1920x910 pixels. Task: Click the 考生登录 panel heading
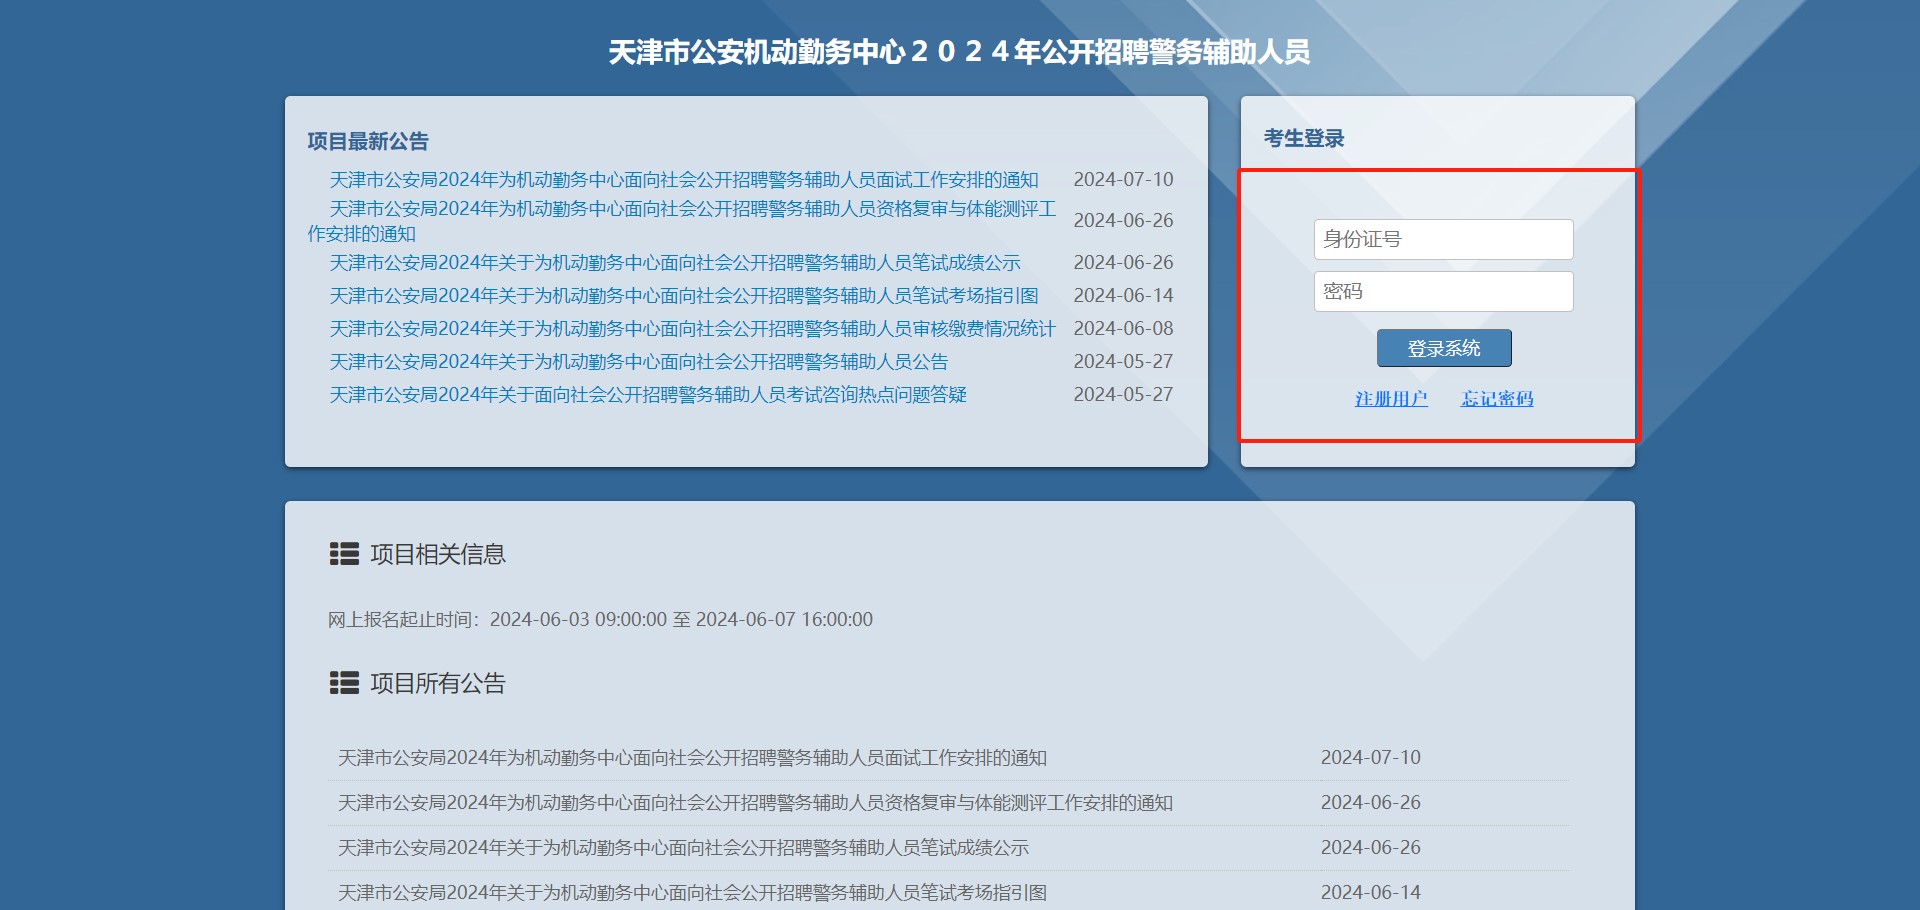[1303, 139]
